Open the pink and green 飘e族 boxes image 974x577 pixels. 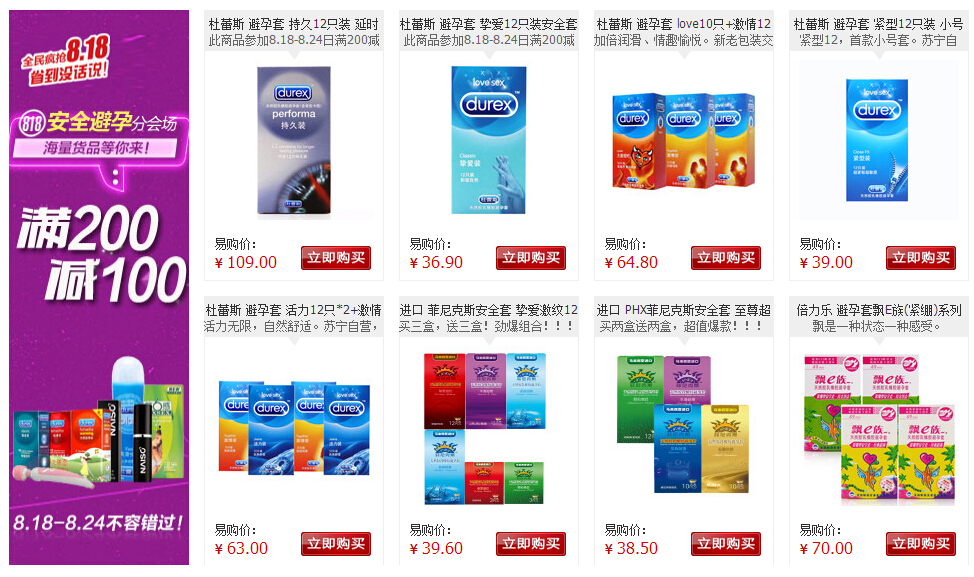point(879,429)
